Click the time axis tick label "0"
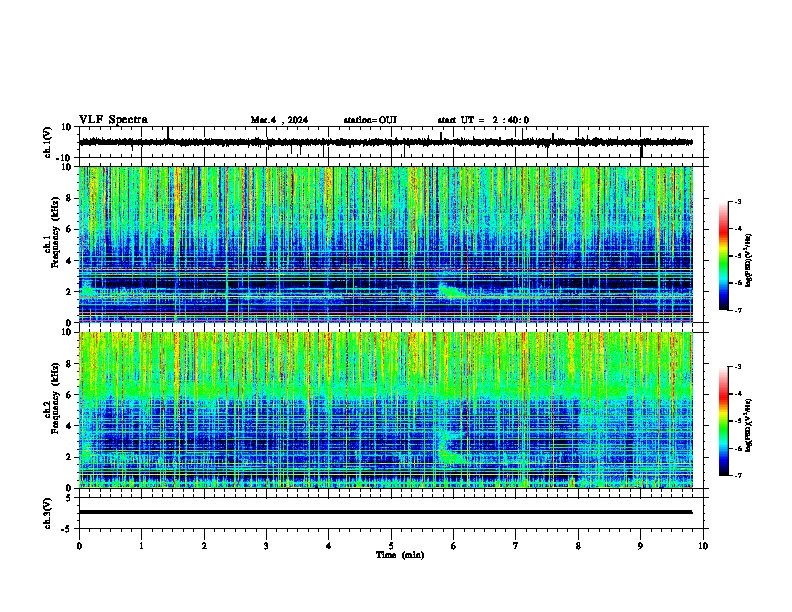 coord(79,546)
